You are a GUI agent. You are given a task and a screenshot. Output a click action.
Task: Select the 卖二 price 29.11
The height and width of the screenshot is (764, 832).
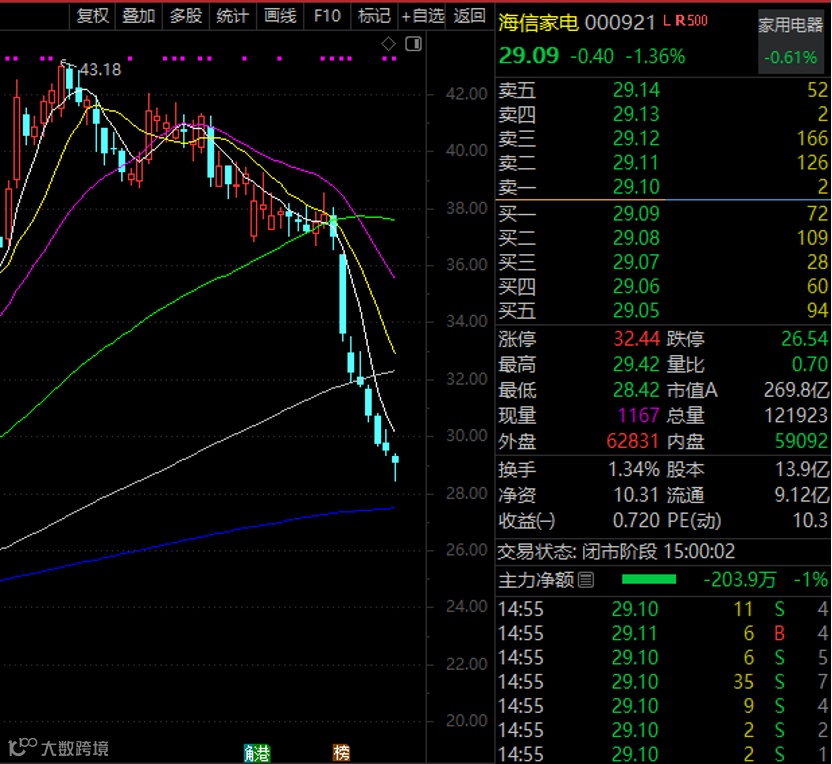tap(636, 162)
